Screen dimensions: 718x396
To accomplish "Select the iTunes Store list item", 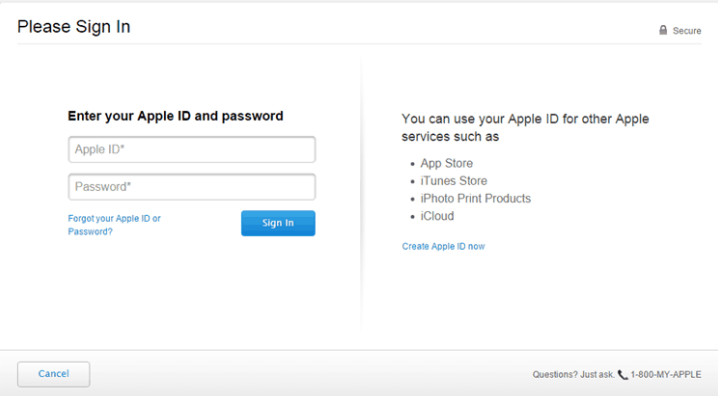I will click(x=454, y=181).
